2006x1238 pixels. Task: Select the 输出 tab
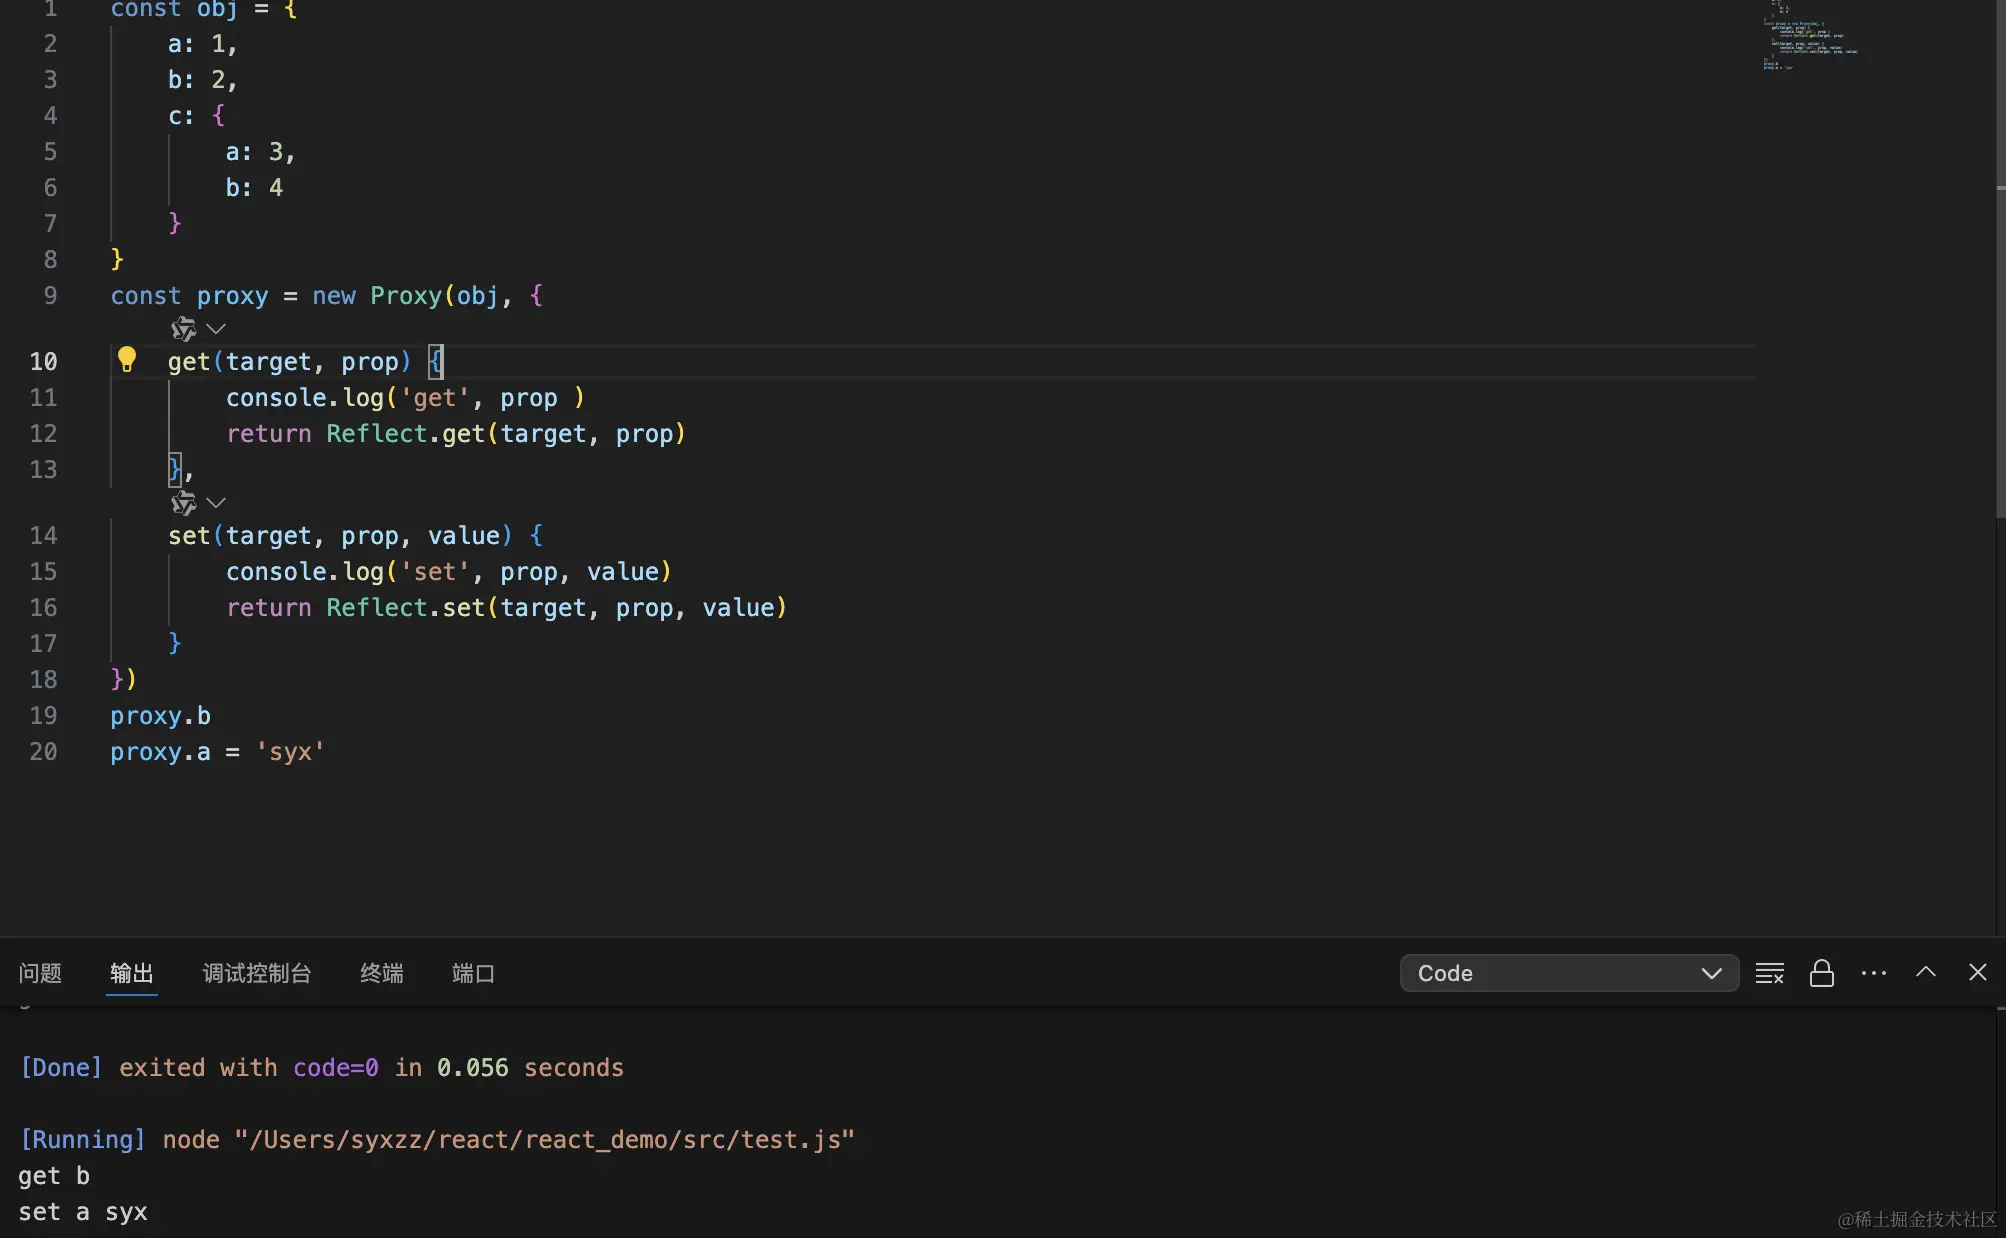(x=131, y=973)
